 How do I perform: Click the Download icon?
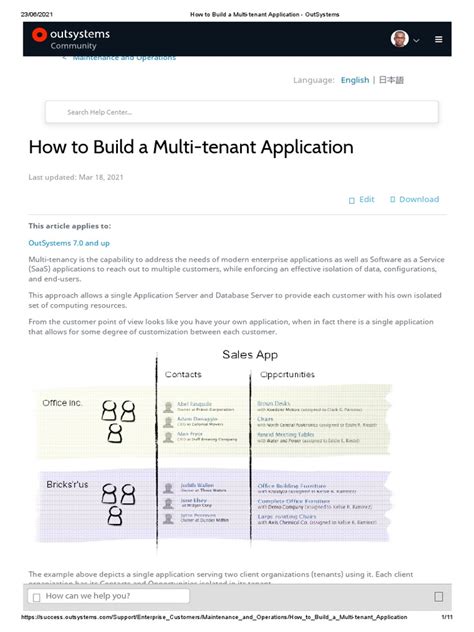[392, 200]
